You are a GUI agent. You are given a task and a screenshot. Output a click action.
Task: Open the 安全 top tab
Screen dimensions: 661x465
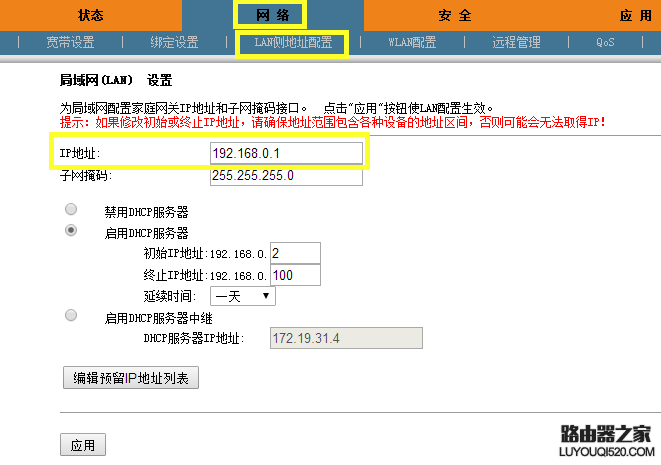point(454,15)
